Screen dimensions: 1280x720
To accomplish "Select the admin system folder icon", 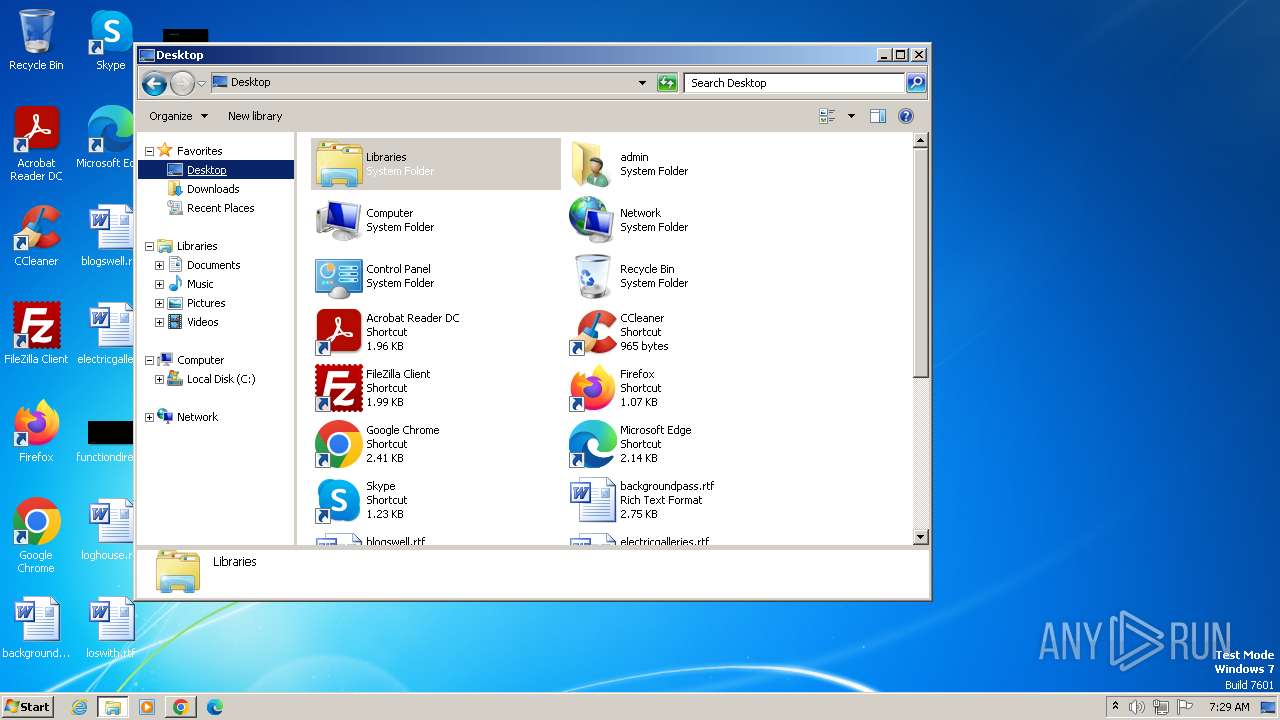I will coord(590,164).
